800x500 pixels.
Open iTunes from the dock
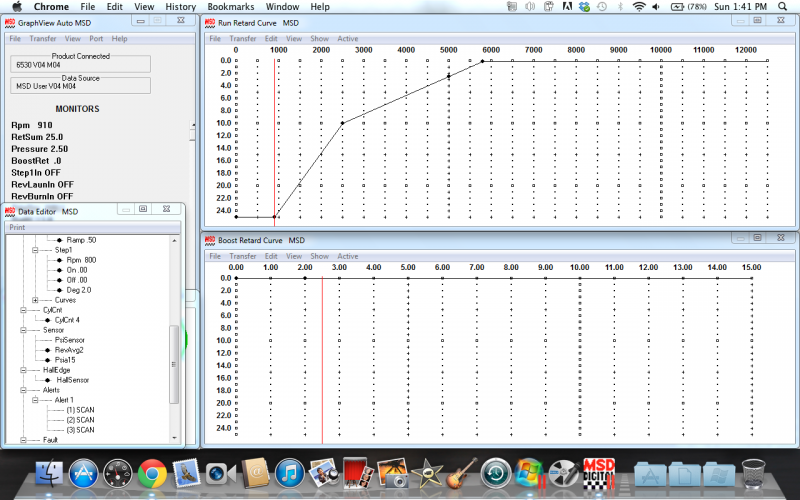(x=289, y=473)
